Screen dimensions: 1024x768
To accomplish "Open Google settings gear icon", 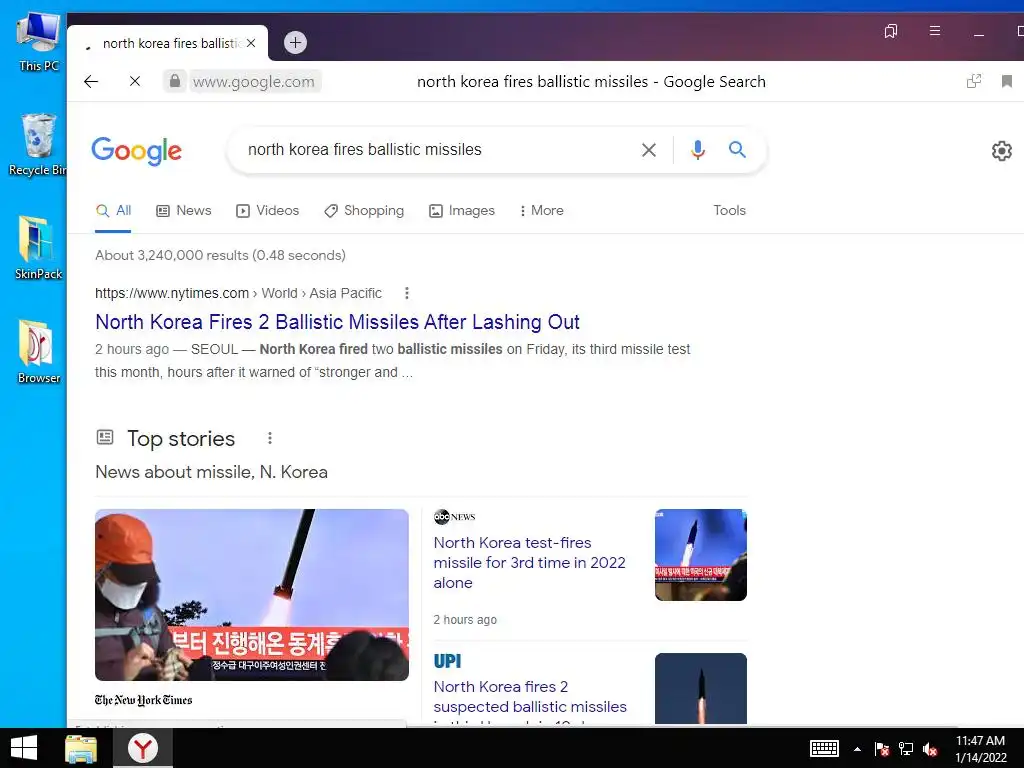I will coord(1002,151).
